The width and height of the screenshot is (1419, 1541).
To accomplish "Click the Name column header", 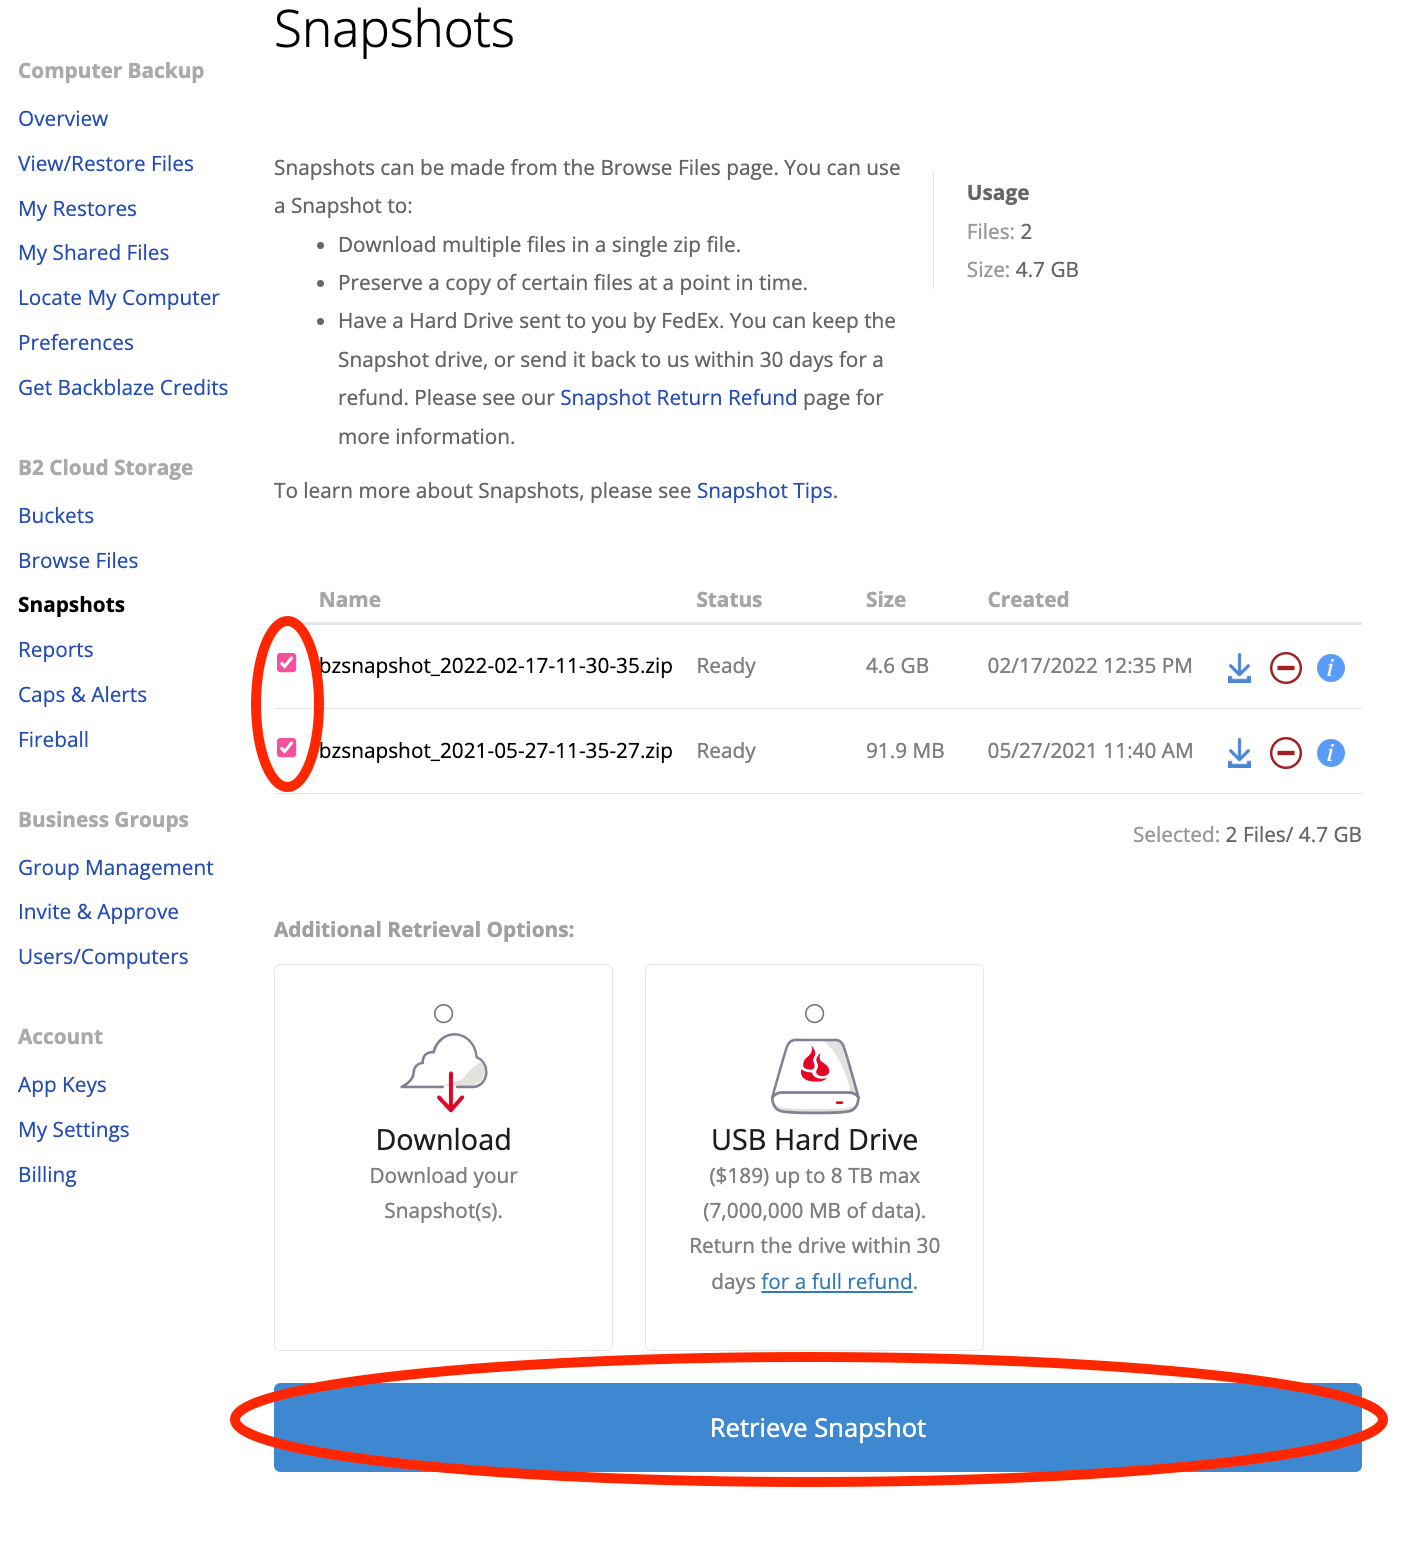I will pyautogui.click(x=350, y=600).
